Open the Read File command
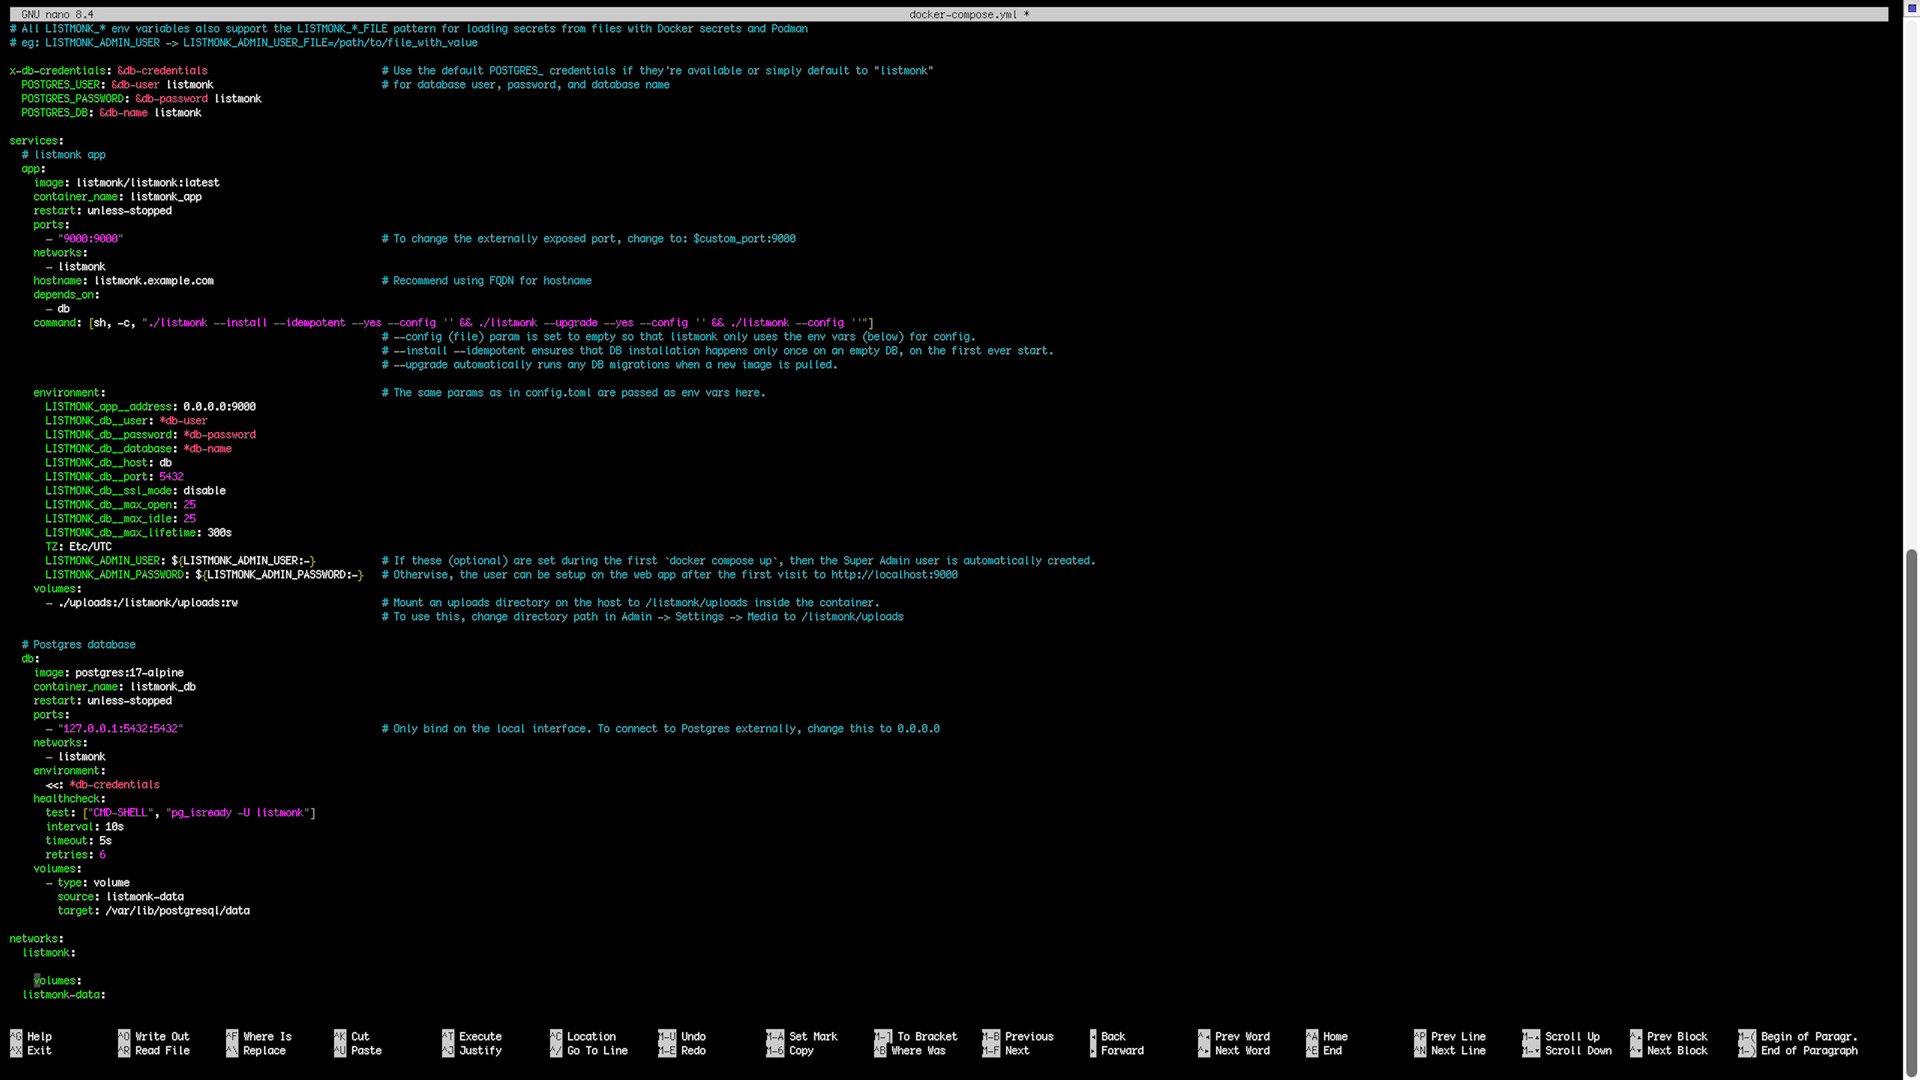Screen dimensions: 1920x1080 [x=160, y=1051]
